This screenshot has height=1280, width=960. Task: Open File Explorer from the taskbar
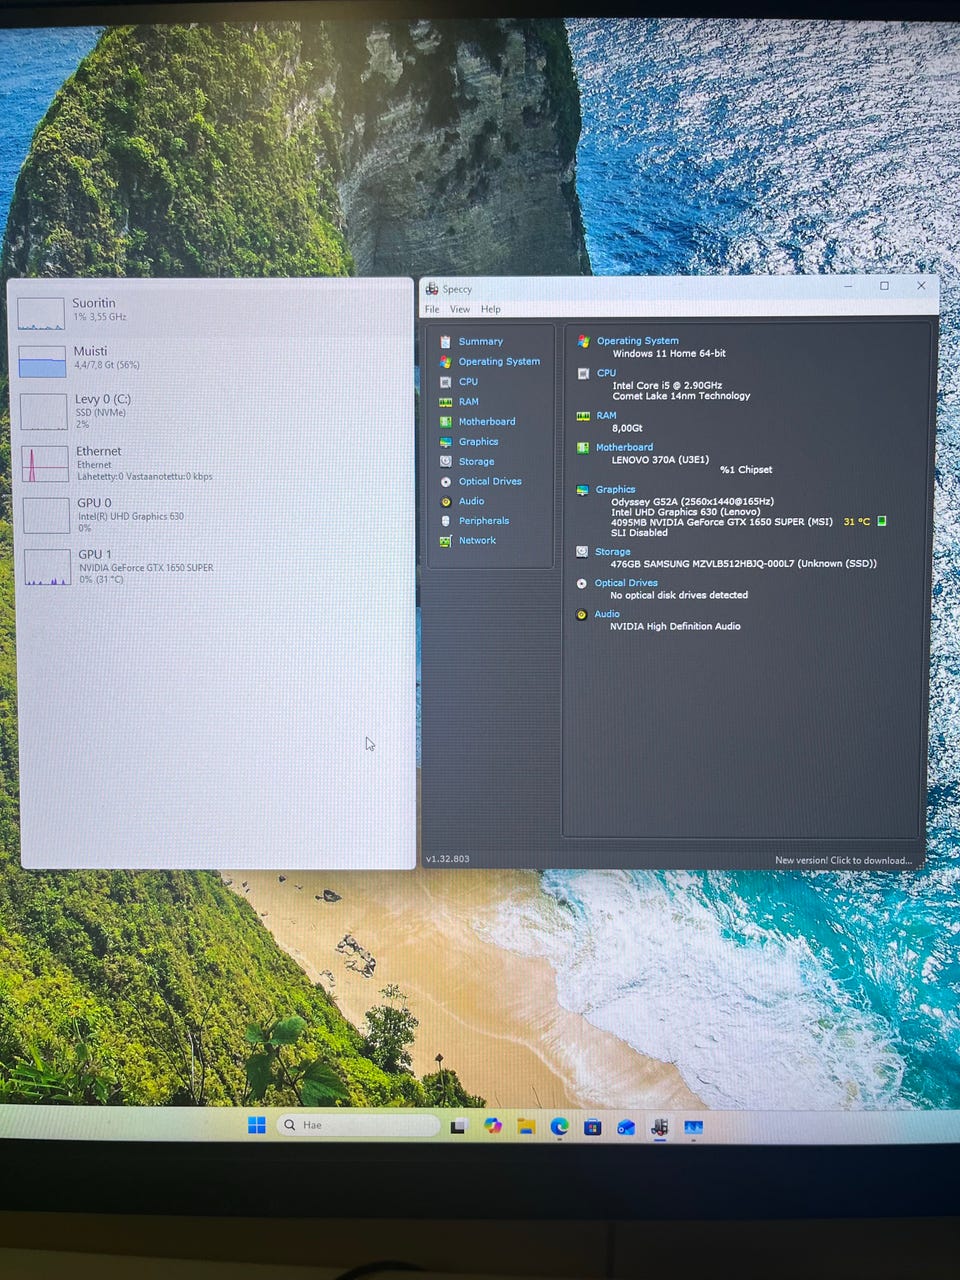pos(526,1126)
